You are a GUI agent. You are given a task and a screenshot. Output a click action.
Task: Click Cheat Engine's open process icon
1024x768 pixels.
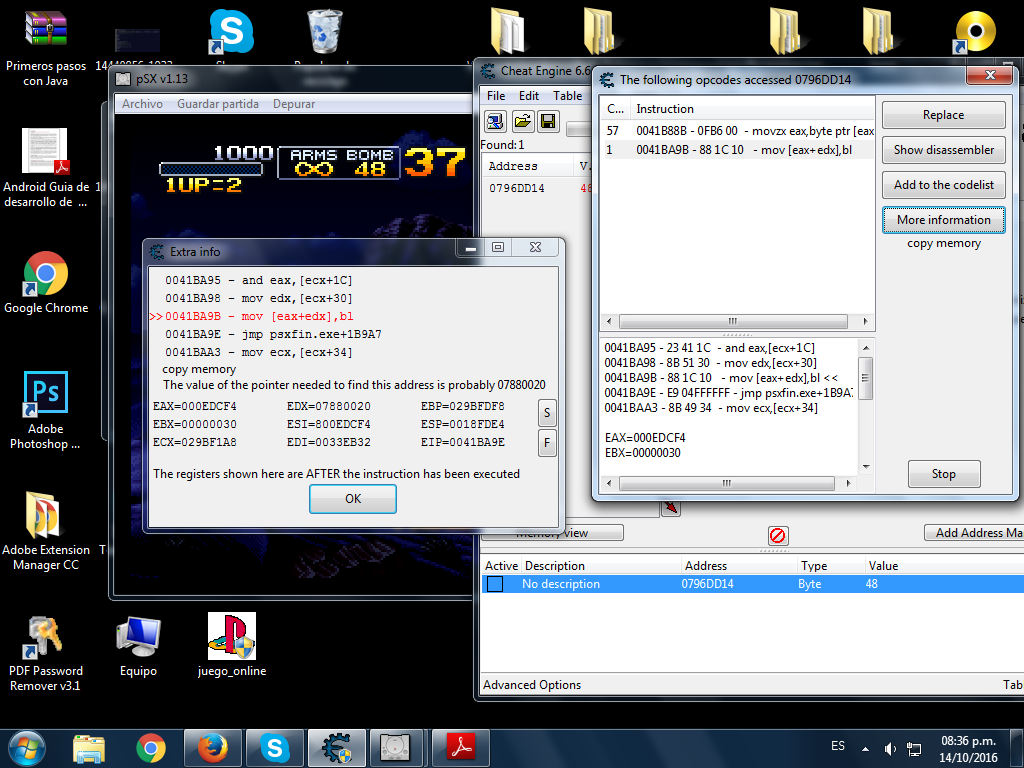point(495,122)
